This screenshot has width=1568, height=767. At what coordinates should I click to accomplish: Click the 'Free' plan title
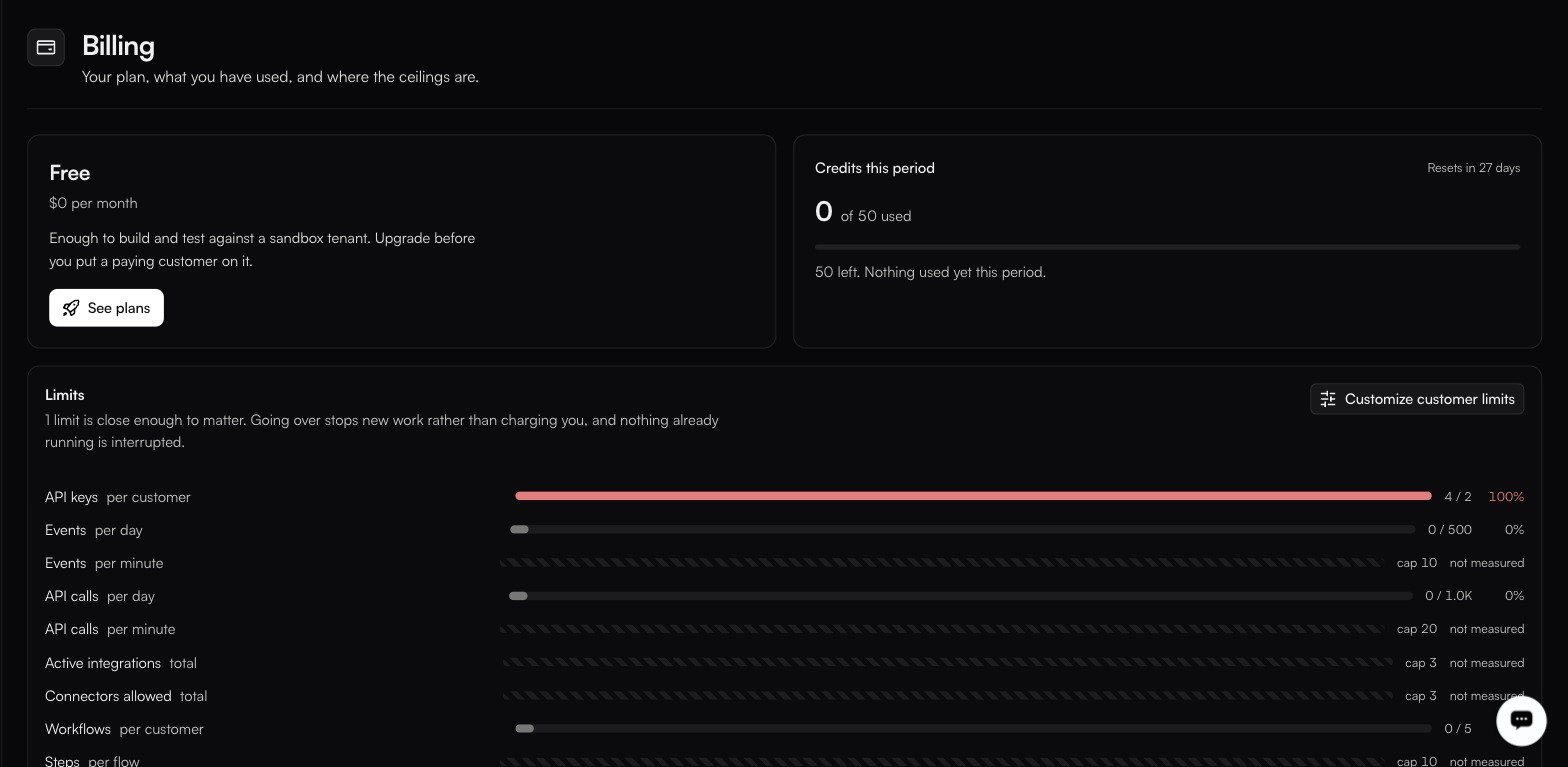tap(70, 173)
